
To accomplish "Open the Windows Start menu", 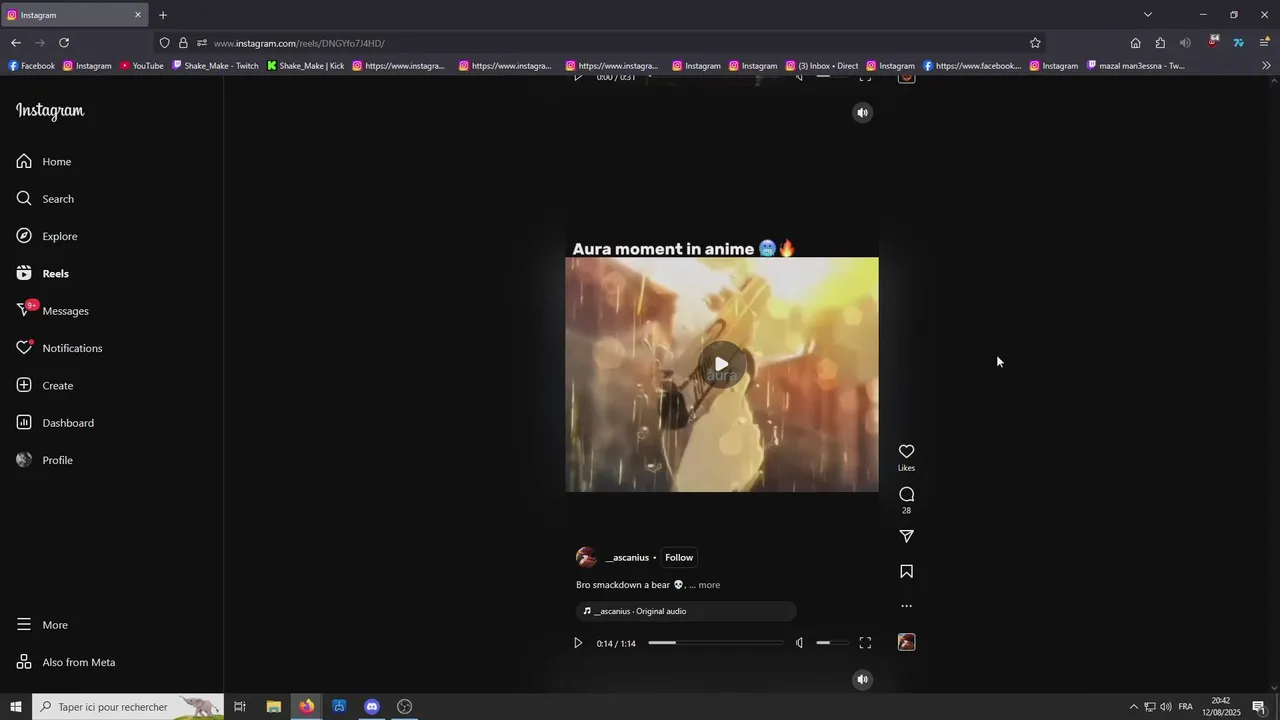I will (x=16, y=707).
